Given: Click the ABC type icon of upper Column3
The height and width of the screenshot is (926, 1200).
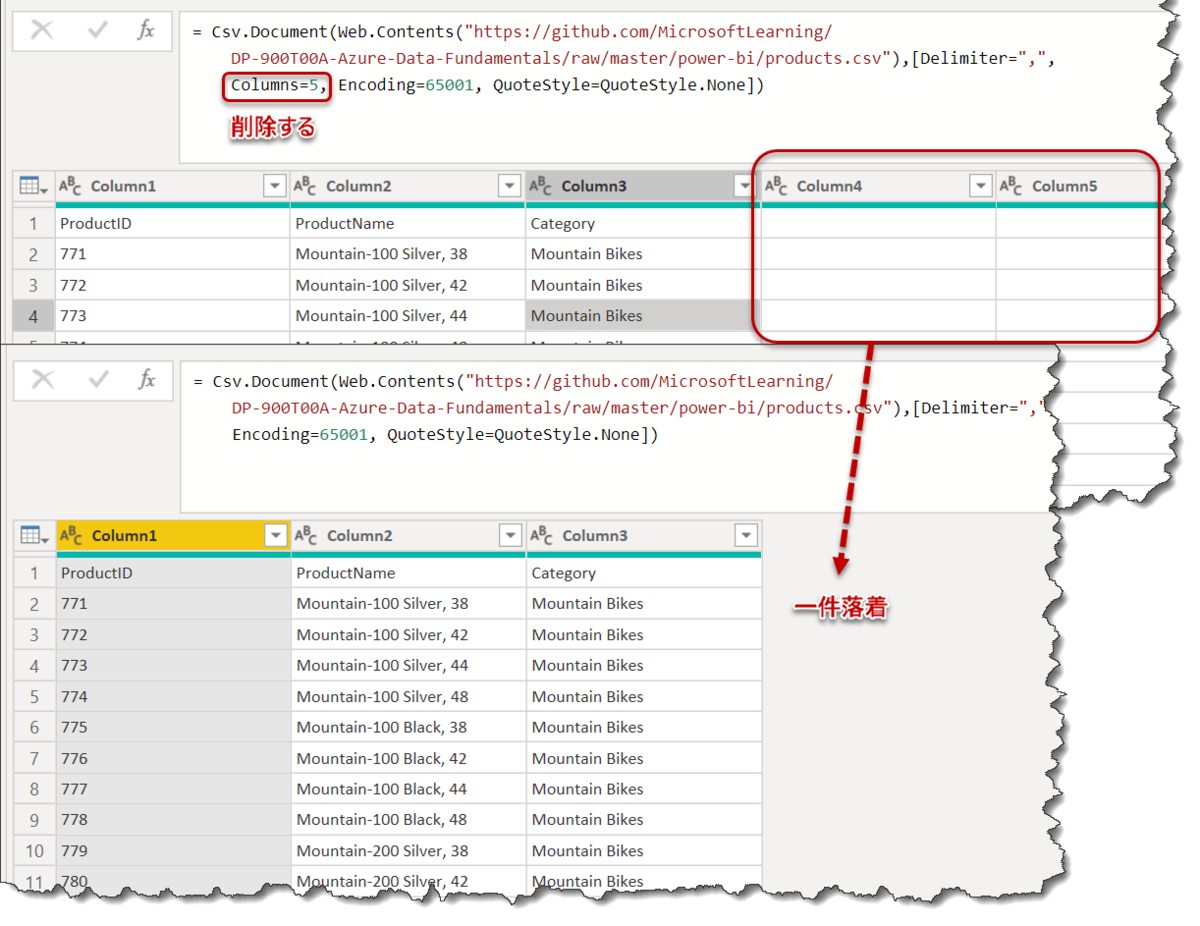Looking at the screenshot, I should click(x=540, y=186).
